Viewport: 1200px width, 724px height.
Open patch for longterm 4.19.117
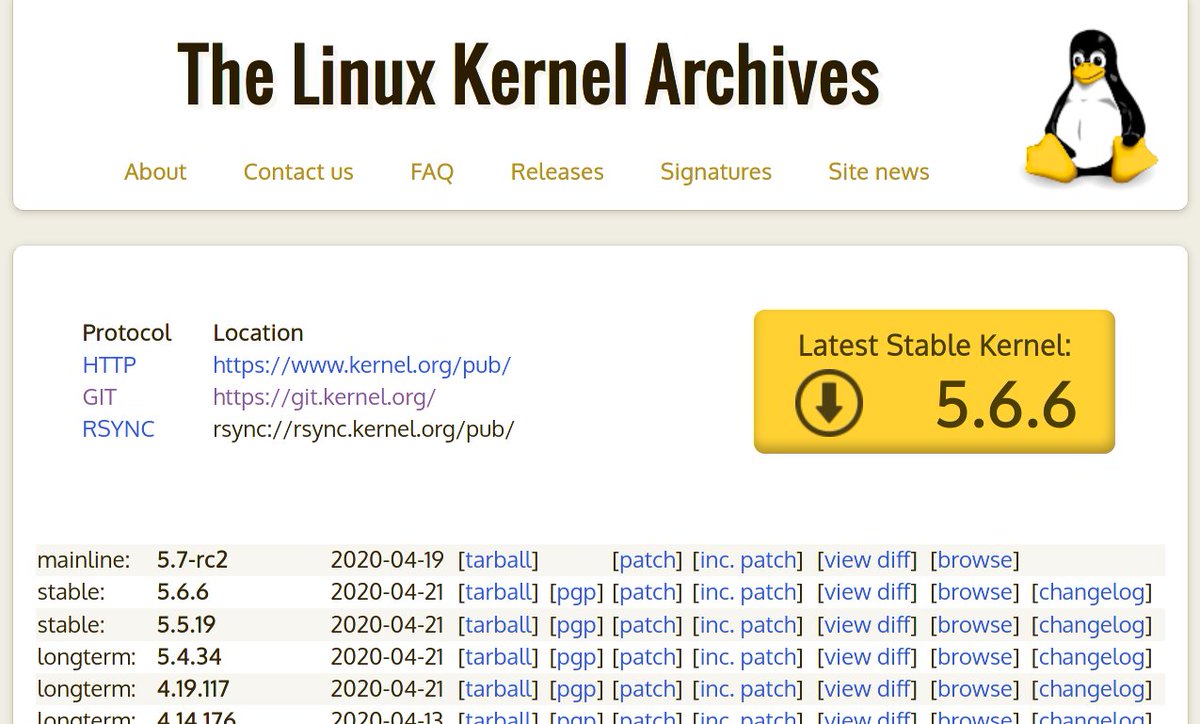[647, 689]
